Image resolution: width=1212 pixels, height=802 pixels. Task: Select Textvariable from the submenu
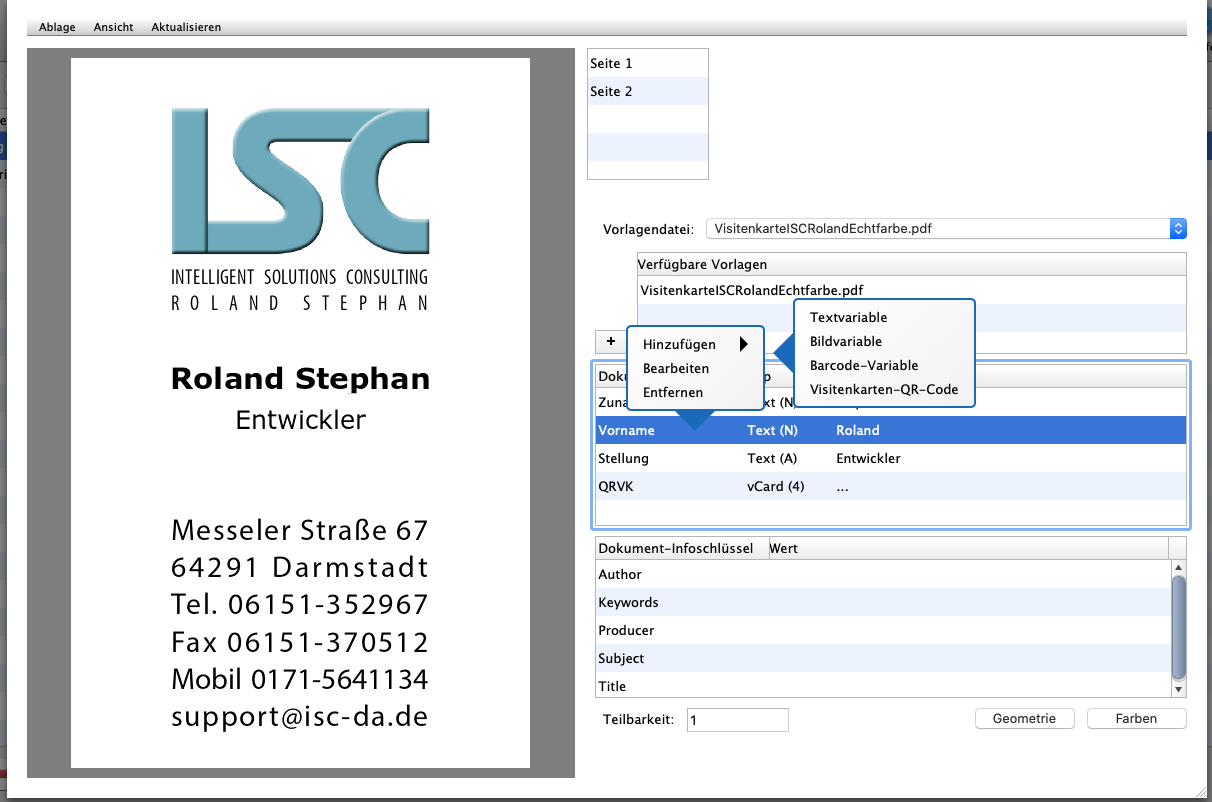849,317
